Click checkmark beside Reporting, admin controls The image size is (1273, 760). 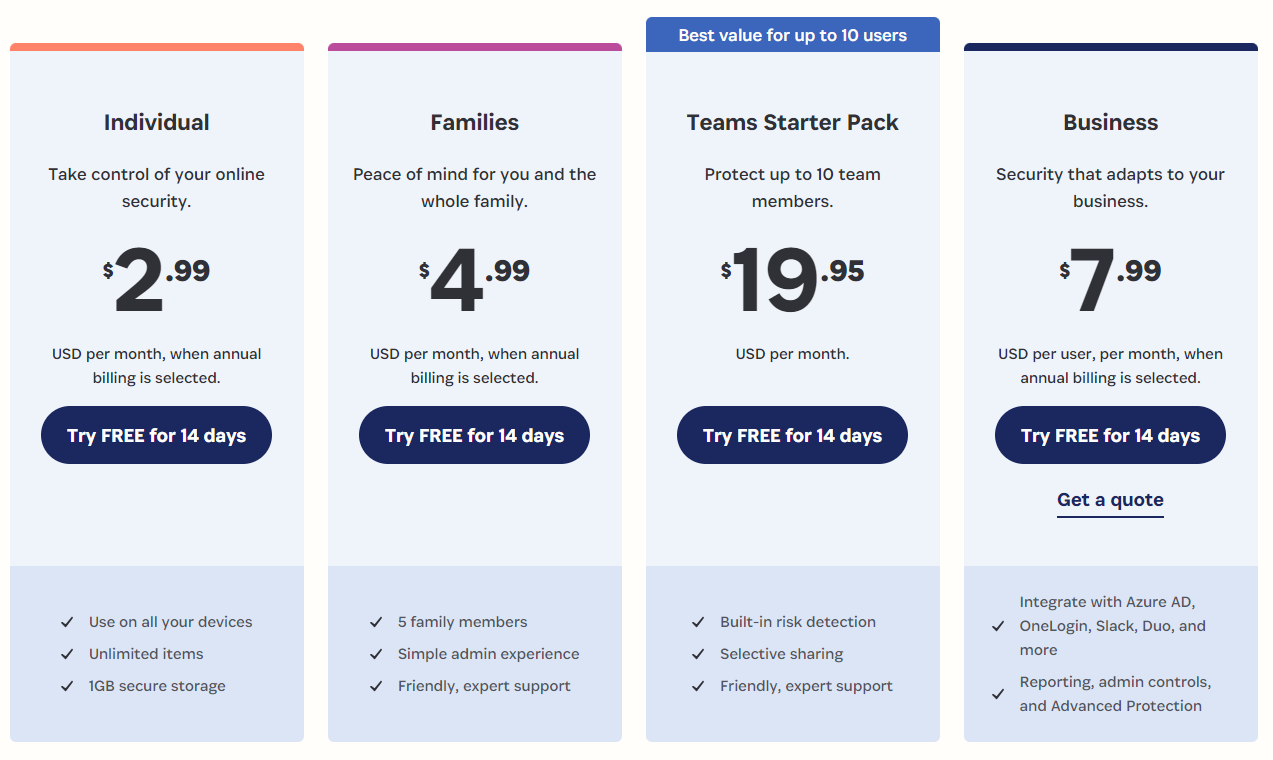point(998,694)
